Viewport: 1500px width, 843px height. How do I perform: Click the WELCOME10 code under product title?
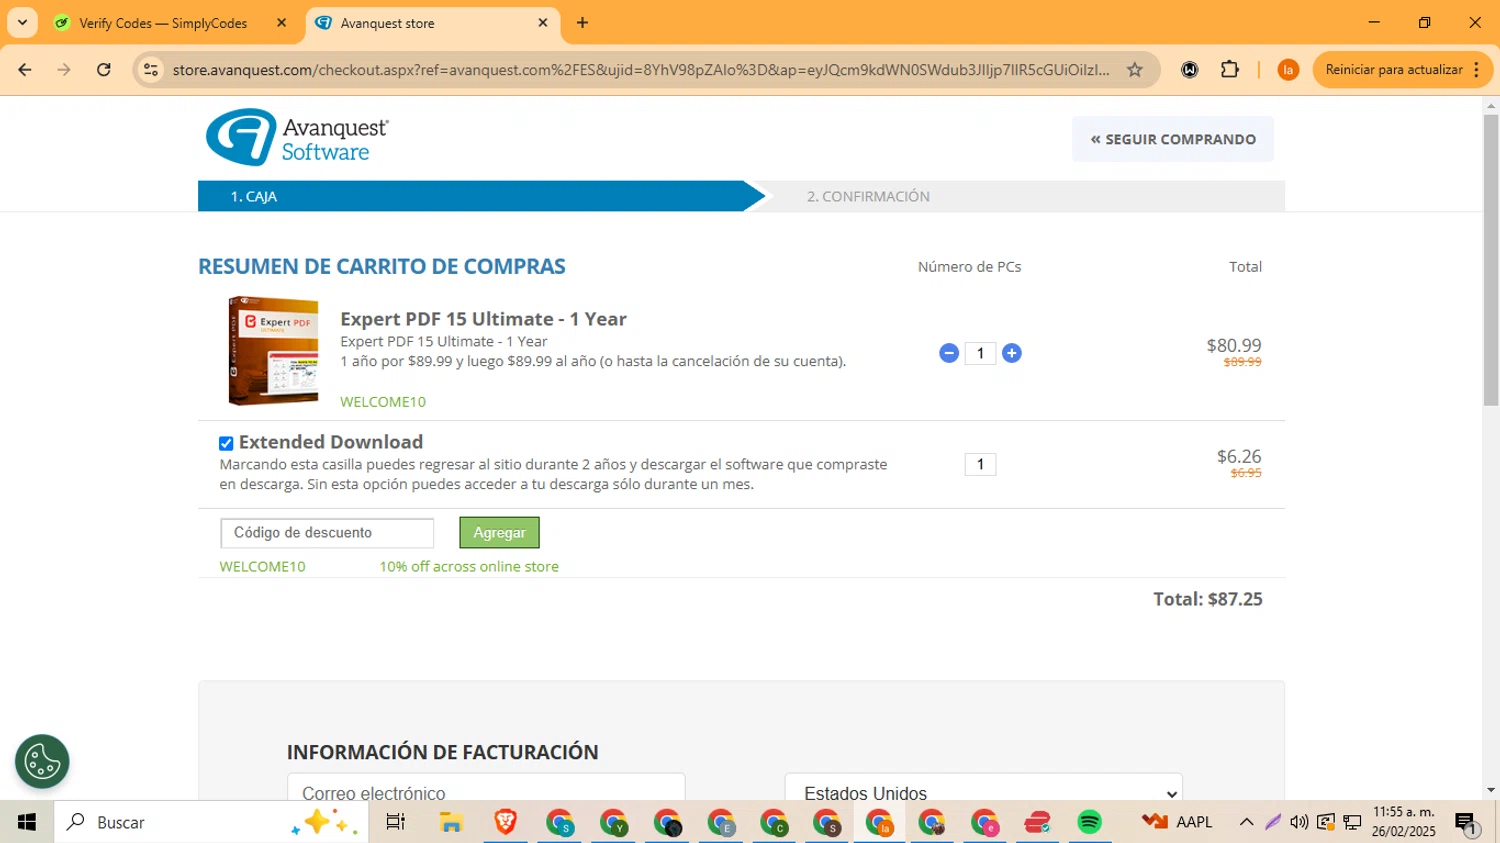[383, 402]
